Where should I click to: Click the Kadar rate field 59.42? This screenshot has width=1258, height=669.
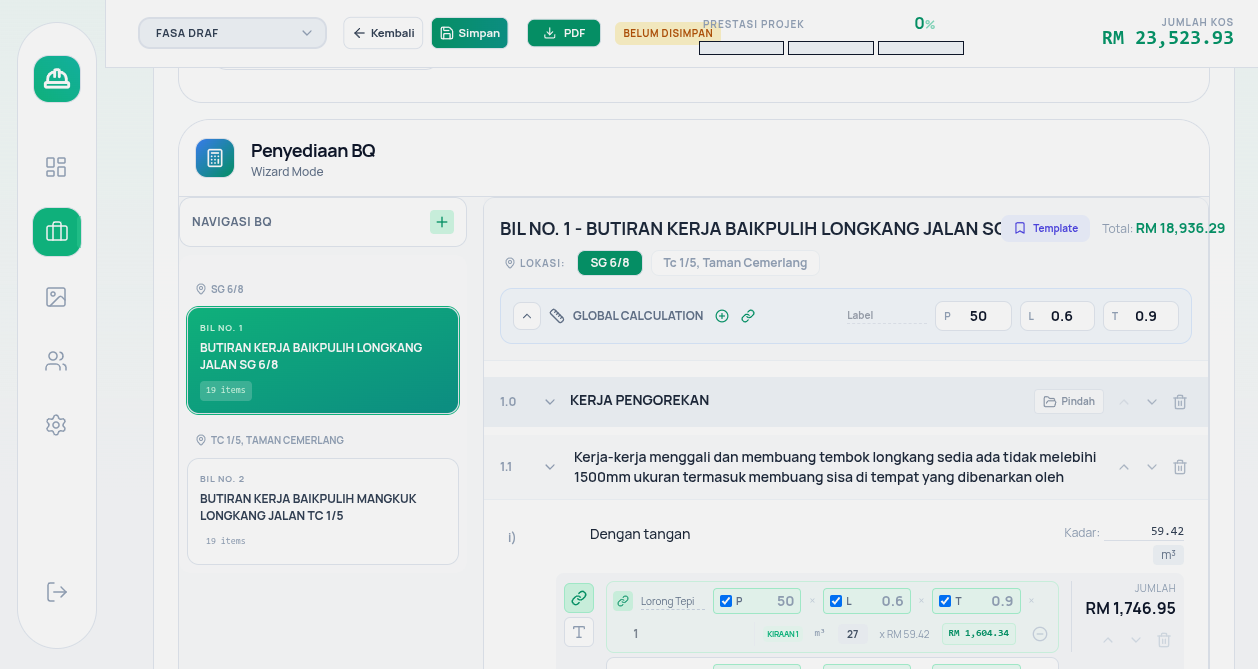tap(1143, 532)
